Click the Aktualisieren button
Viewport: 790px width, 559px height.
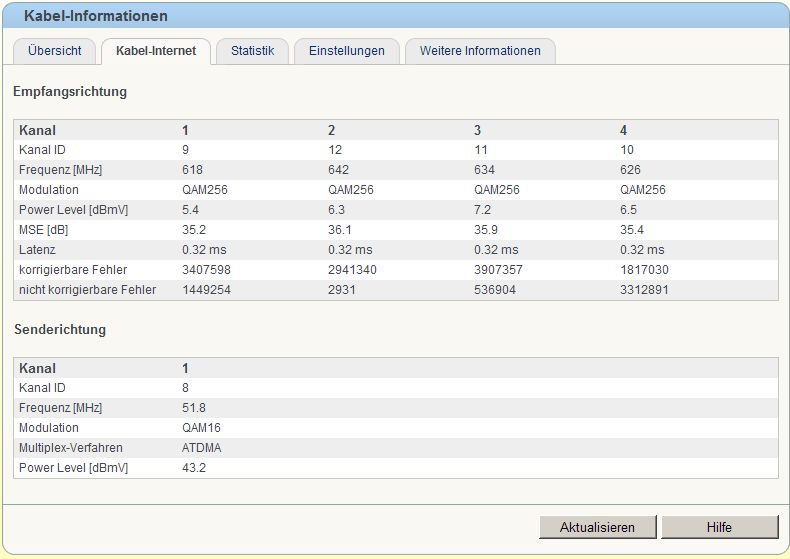click(598, 527)
